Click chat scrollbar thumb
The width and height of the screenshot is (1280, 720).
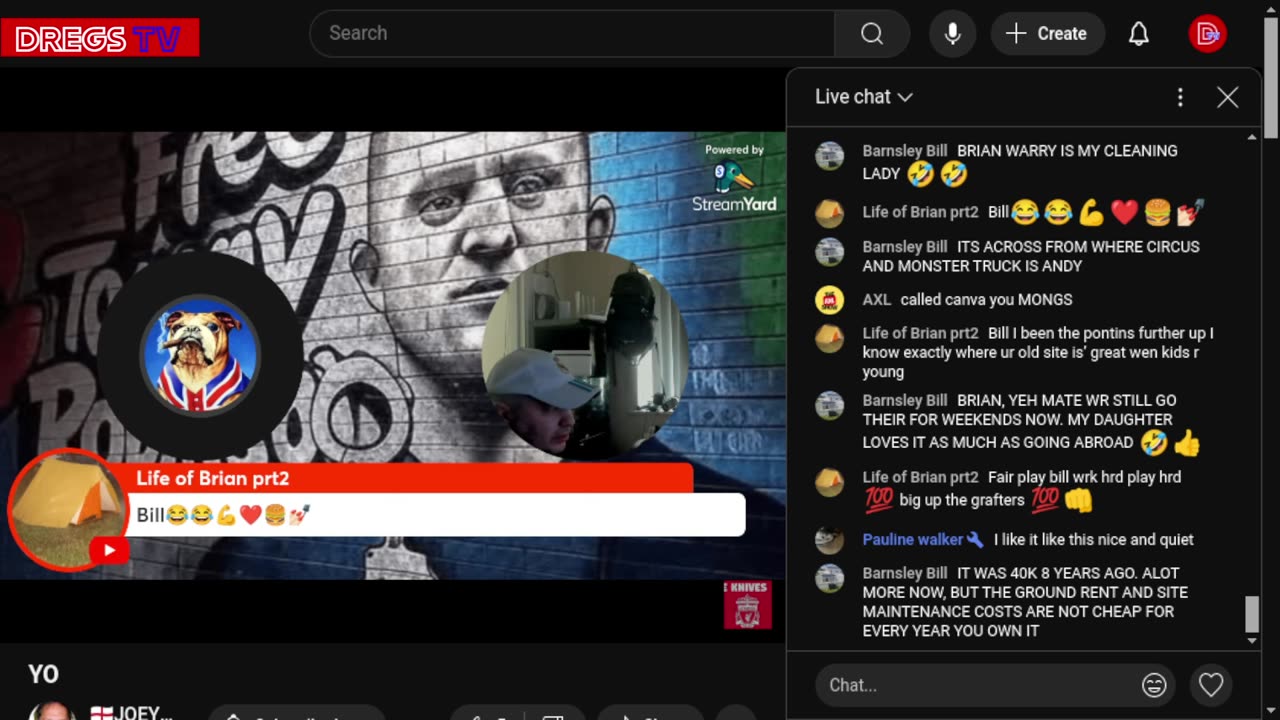click(1252, 614)
